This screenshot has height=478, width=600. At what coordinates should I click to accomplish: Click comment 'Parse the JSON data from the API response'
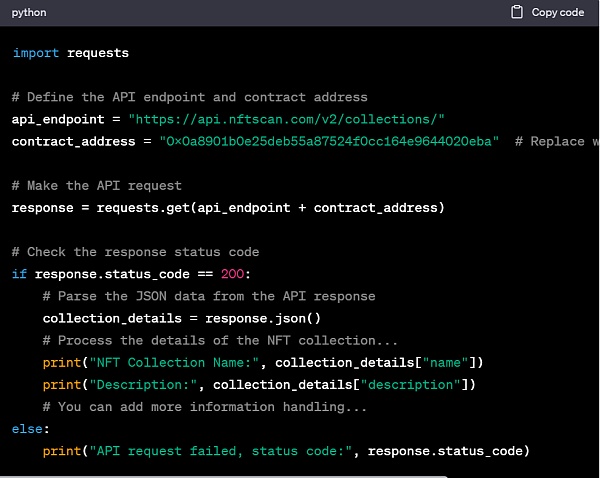coord(209,296)
